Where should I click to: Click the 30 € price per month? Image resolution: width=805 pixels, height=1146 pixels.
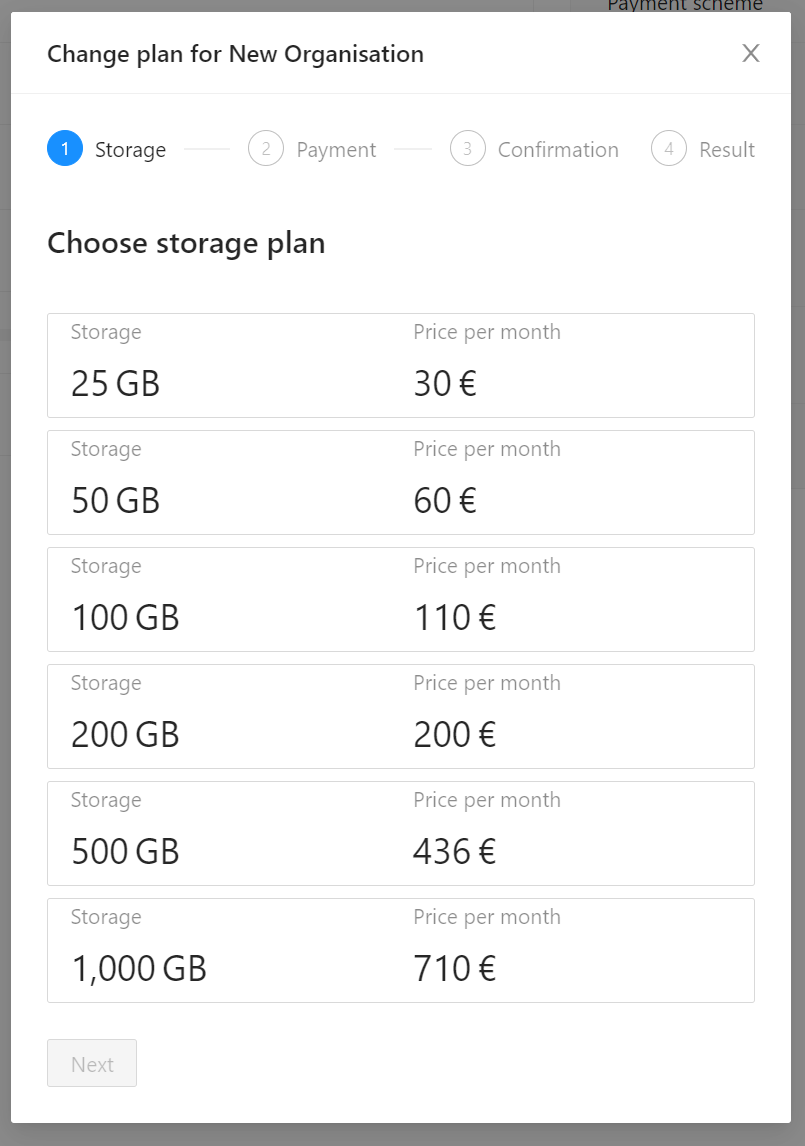(444, 383)
